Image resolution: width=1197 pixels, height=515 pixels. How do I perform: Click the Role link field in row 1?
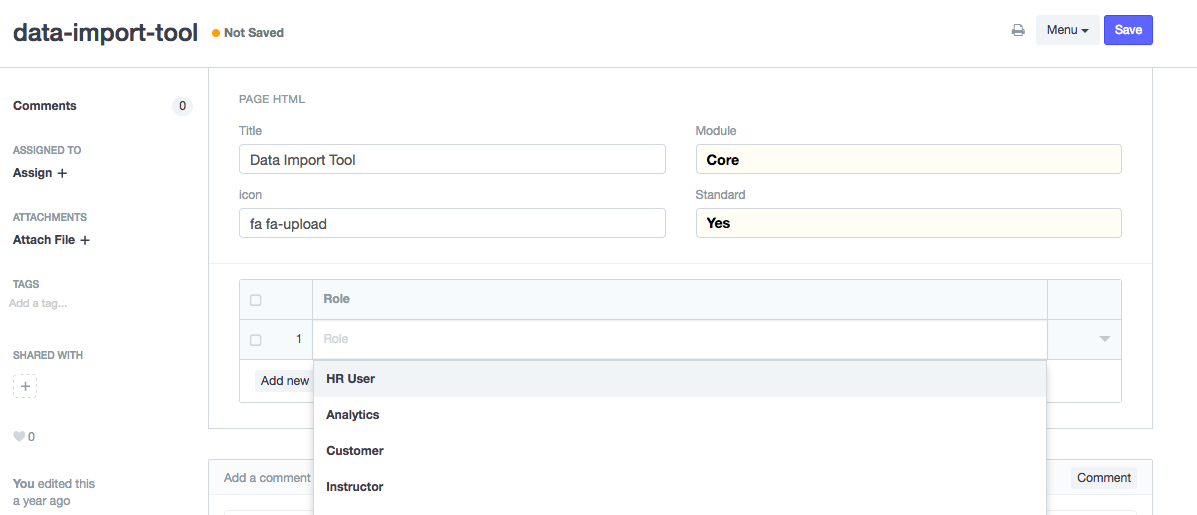(679, 340)
